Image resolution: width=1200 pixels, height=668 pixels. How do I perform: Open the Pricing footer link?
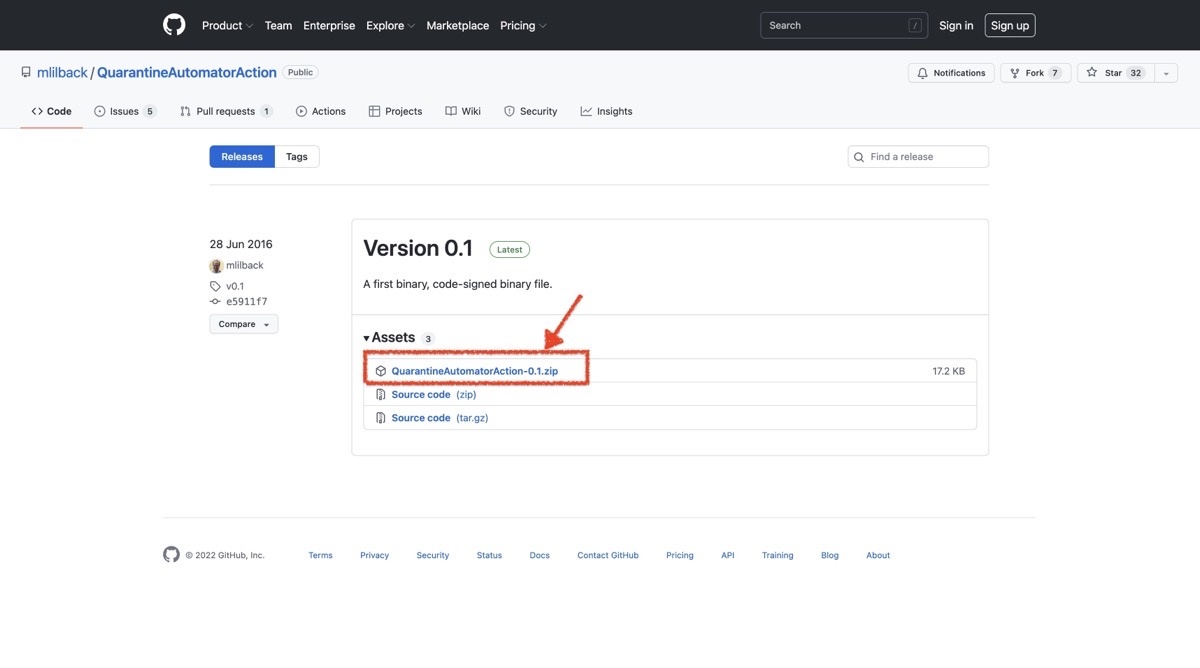(x=680, y=555)
